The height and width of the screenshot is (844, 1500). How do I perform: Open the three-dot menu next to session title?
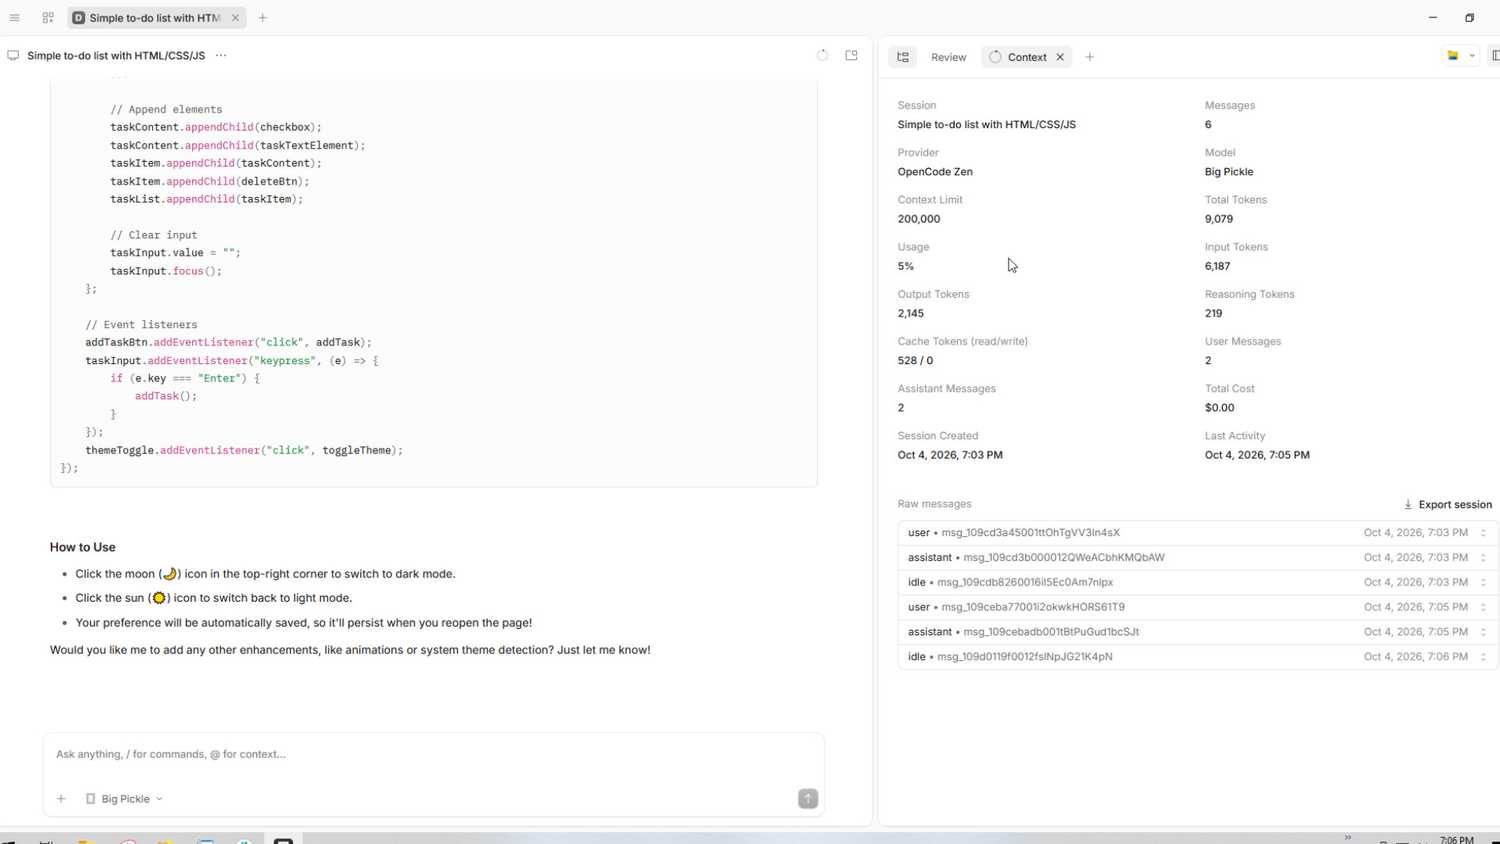click(221, 56)
